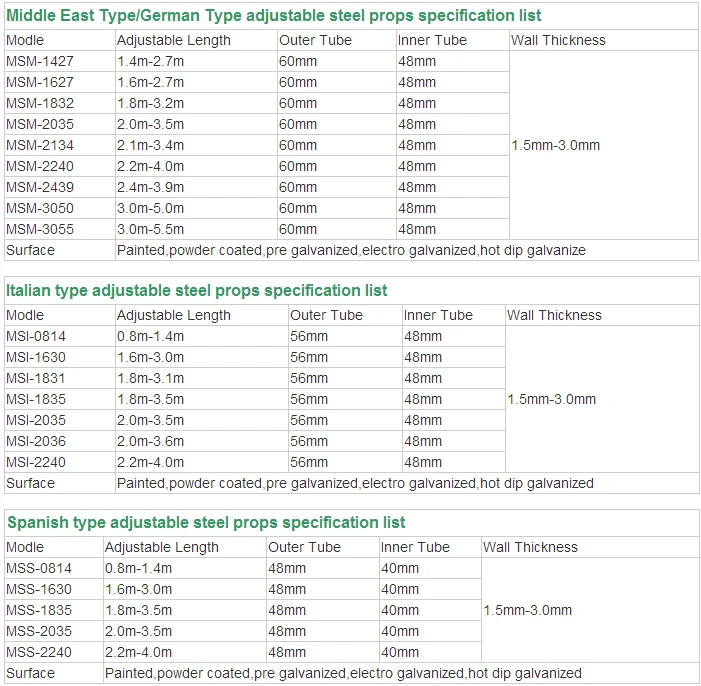The image size is (701, 686).
Task: Select the Italian type specification list heading
Action: [197, 291]
